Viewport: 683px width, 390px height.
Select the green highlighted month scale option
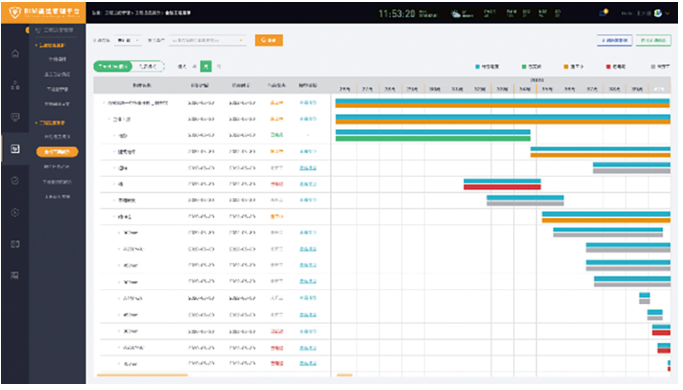coord(206,66)
